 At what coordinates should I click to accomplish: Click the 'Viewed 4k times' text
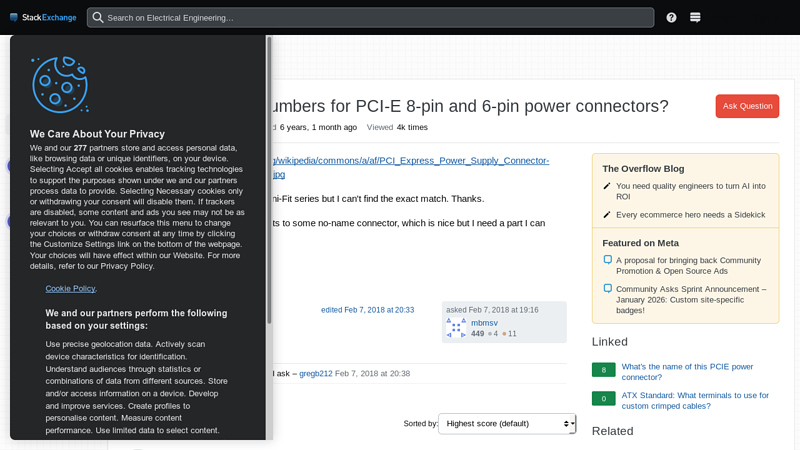pos(397,127)
